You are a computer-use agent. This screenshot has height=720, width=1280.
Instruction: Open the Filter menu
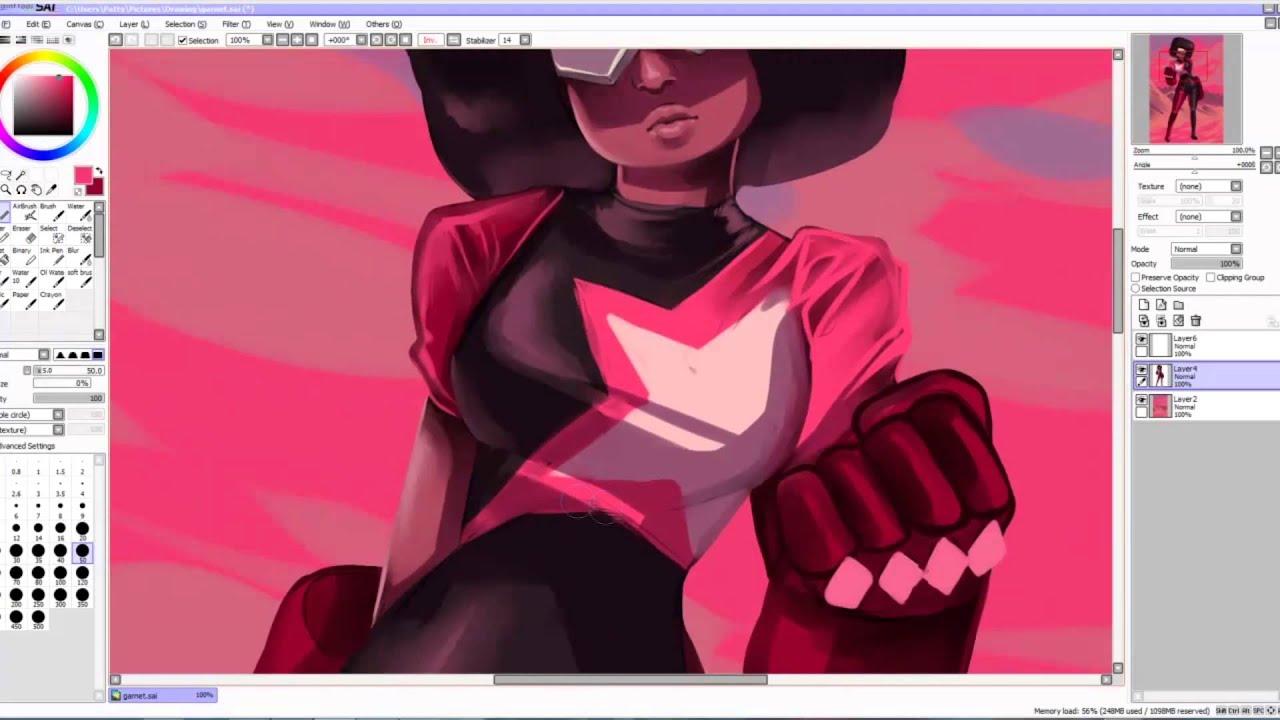236,24
